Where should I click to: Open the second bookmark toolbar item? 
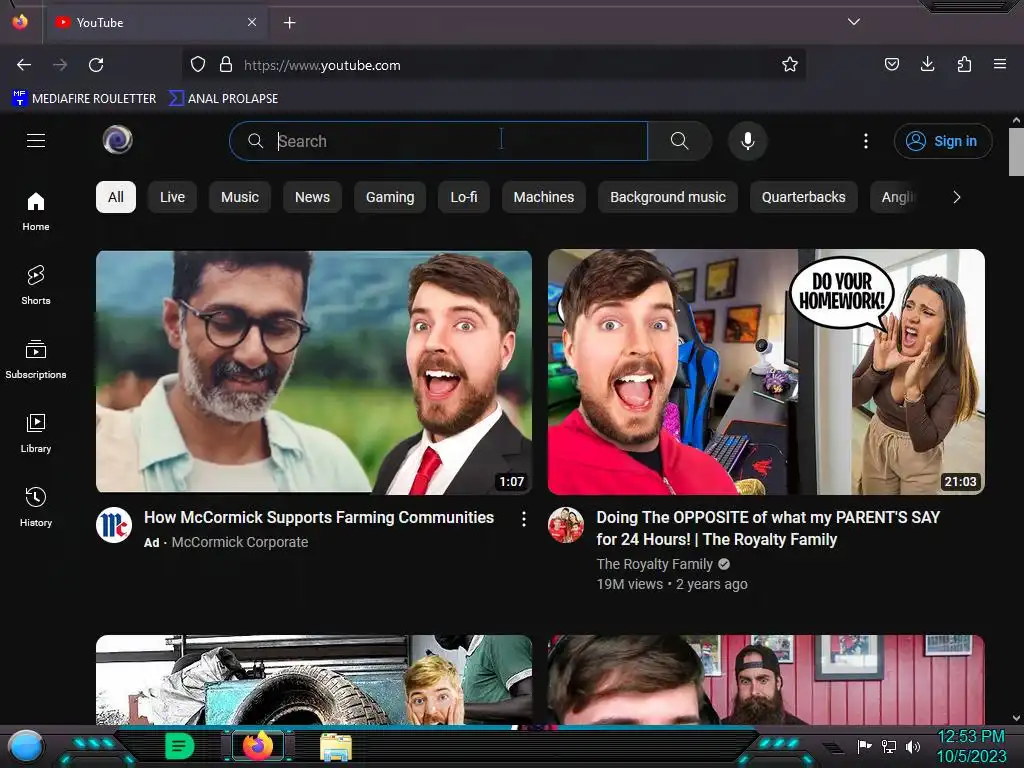[x=223, y=99]
